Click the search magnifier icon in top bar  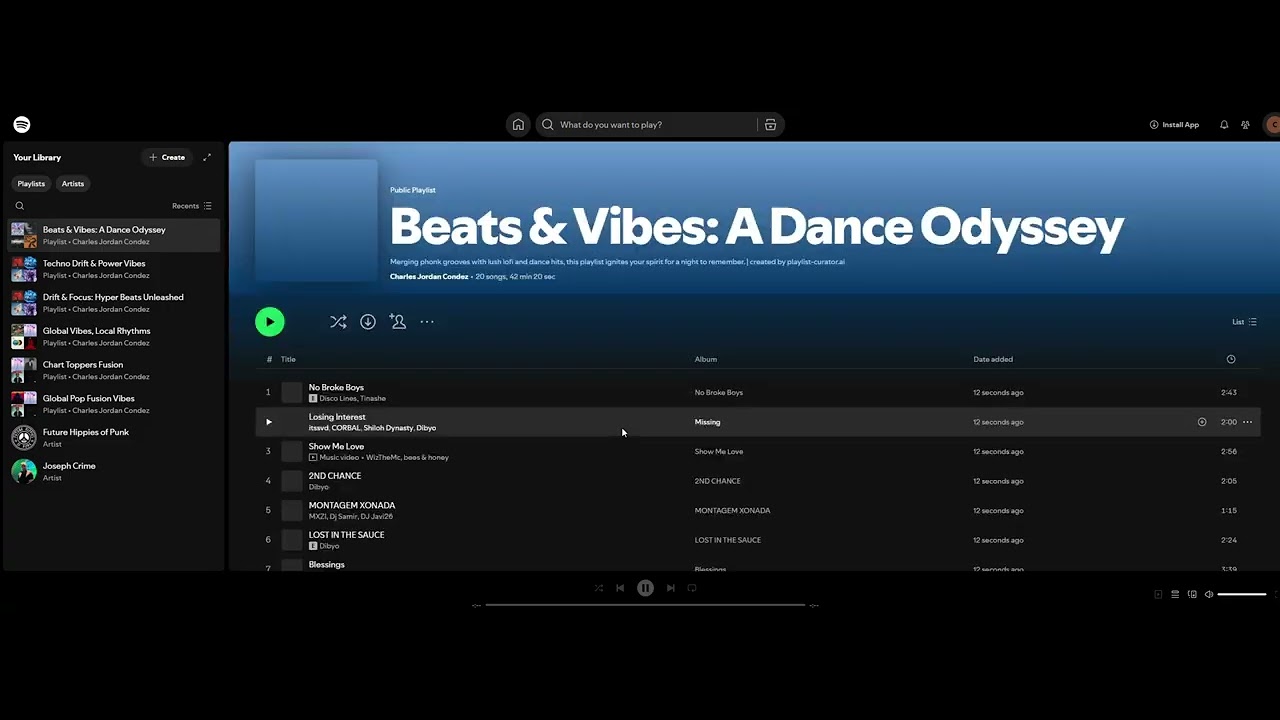pos(547,125)
